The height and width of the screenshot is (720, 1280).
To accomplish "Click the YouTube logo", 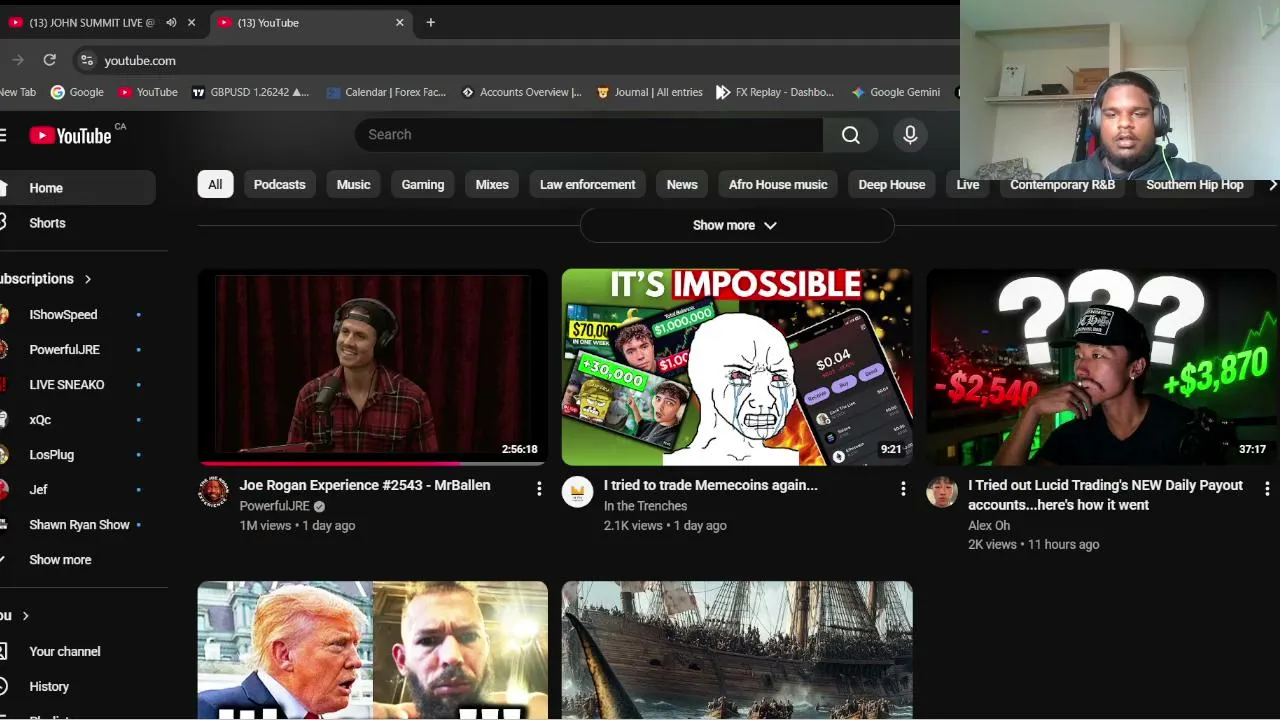I will click(x=71, y=135).
